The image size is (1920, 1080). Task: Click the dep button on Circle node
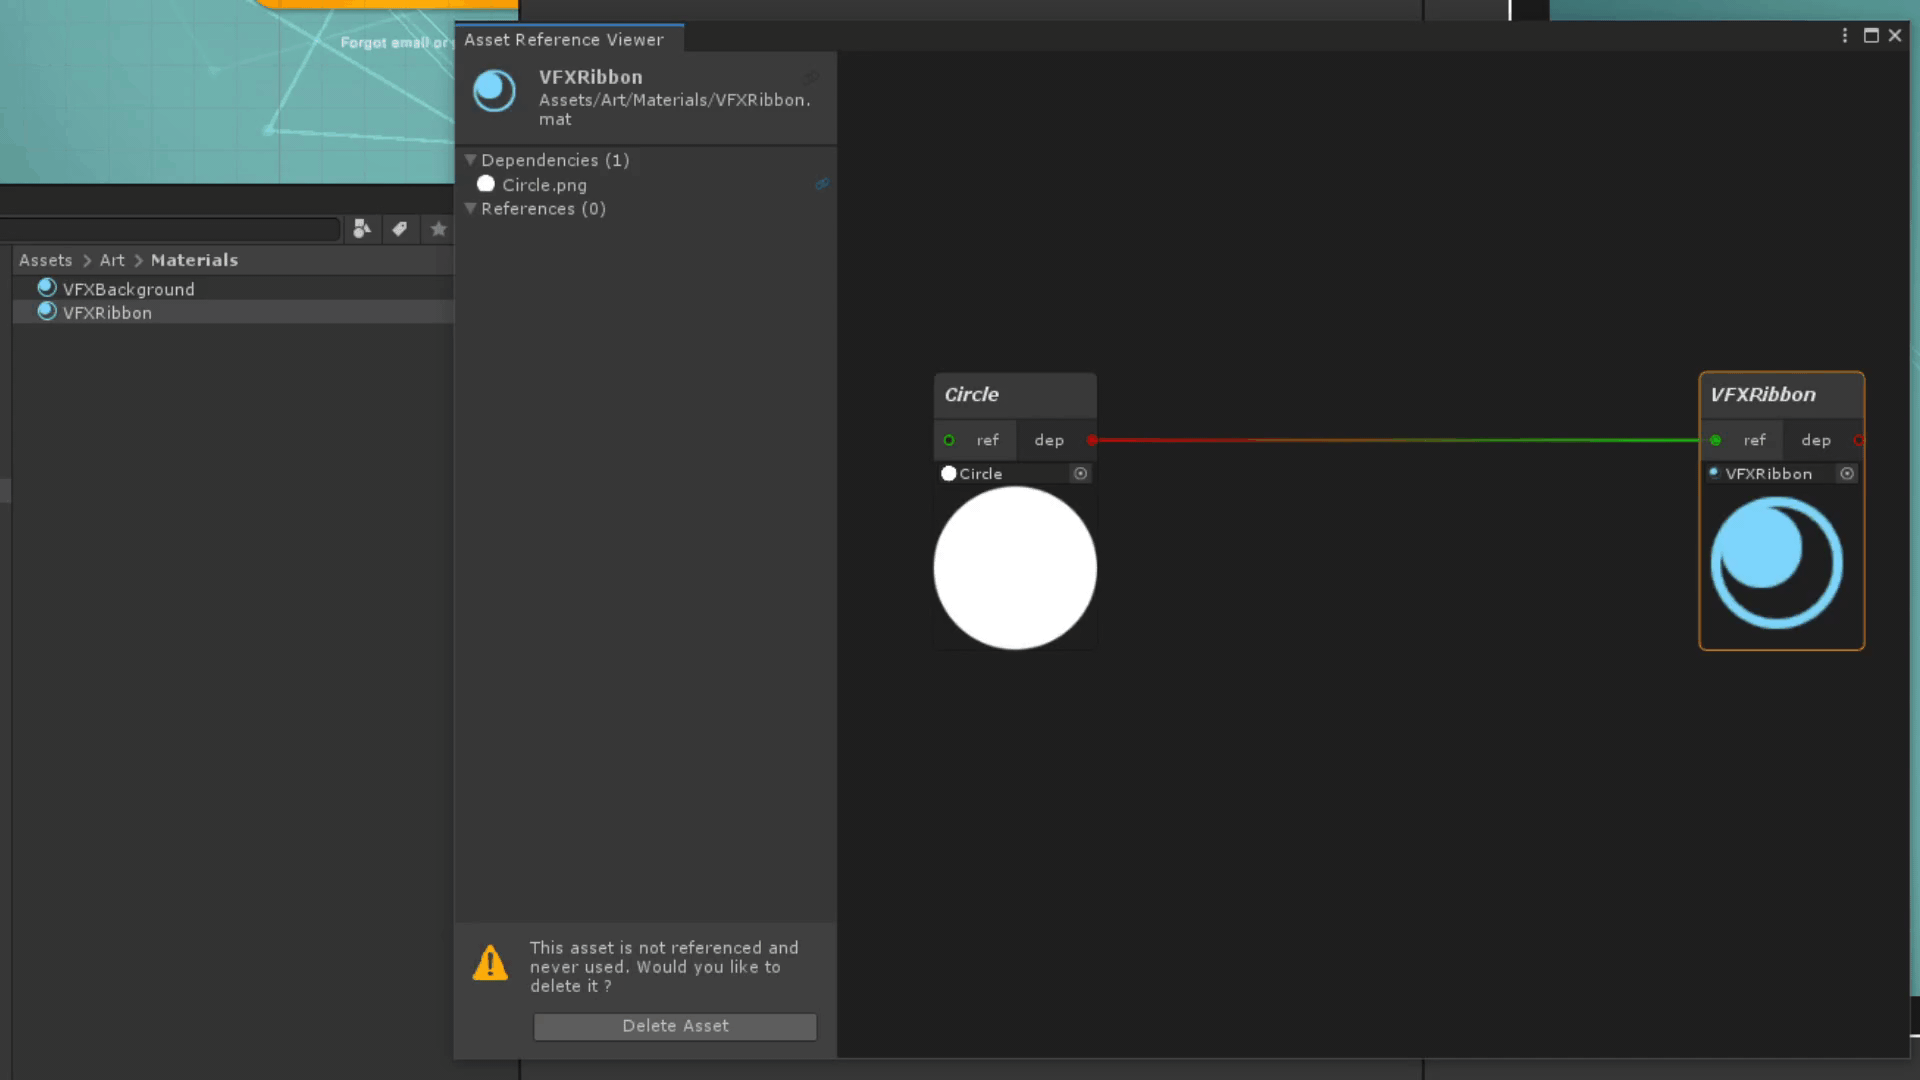(1048, 439)
